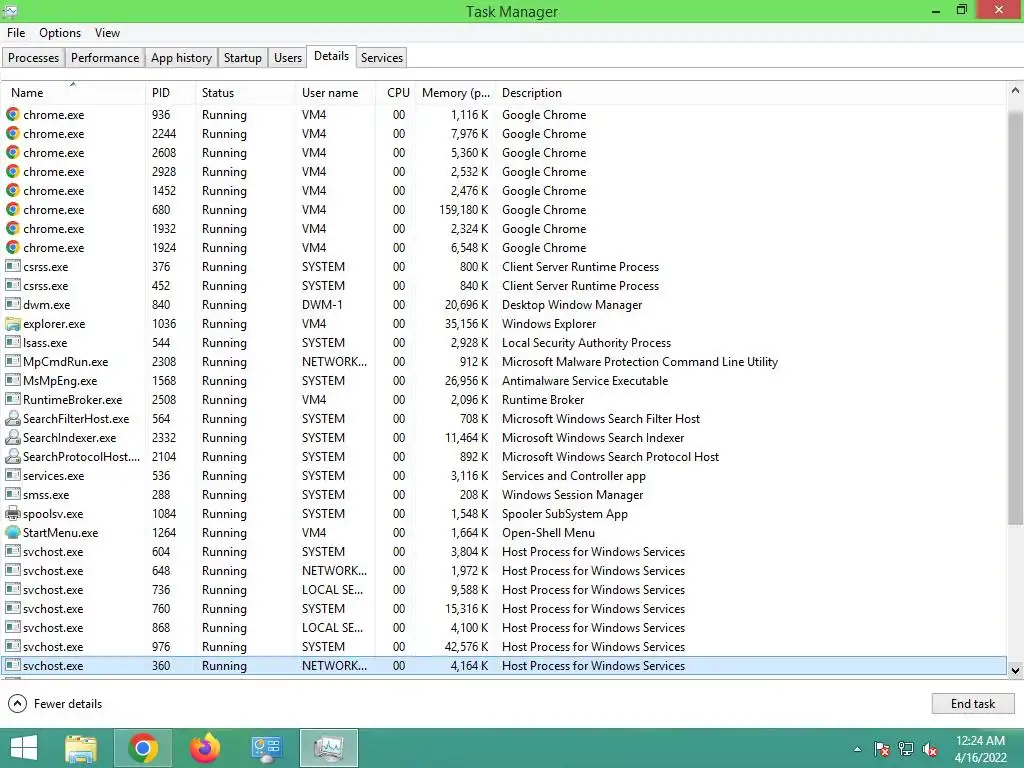The image size is (1024, 768).
Task: Switch to the Startup tab
Action: click(x=243, y=57)
